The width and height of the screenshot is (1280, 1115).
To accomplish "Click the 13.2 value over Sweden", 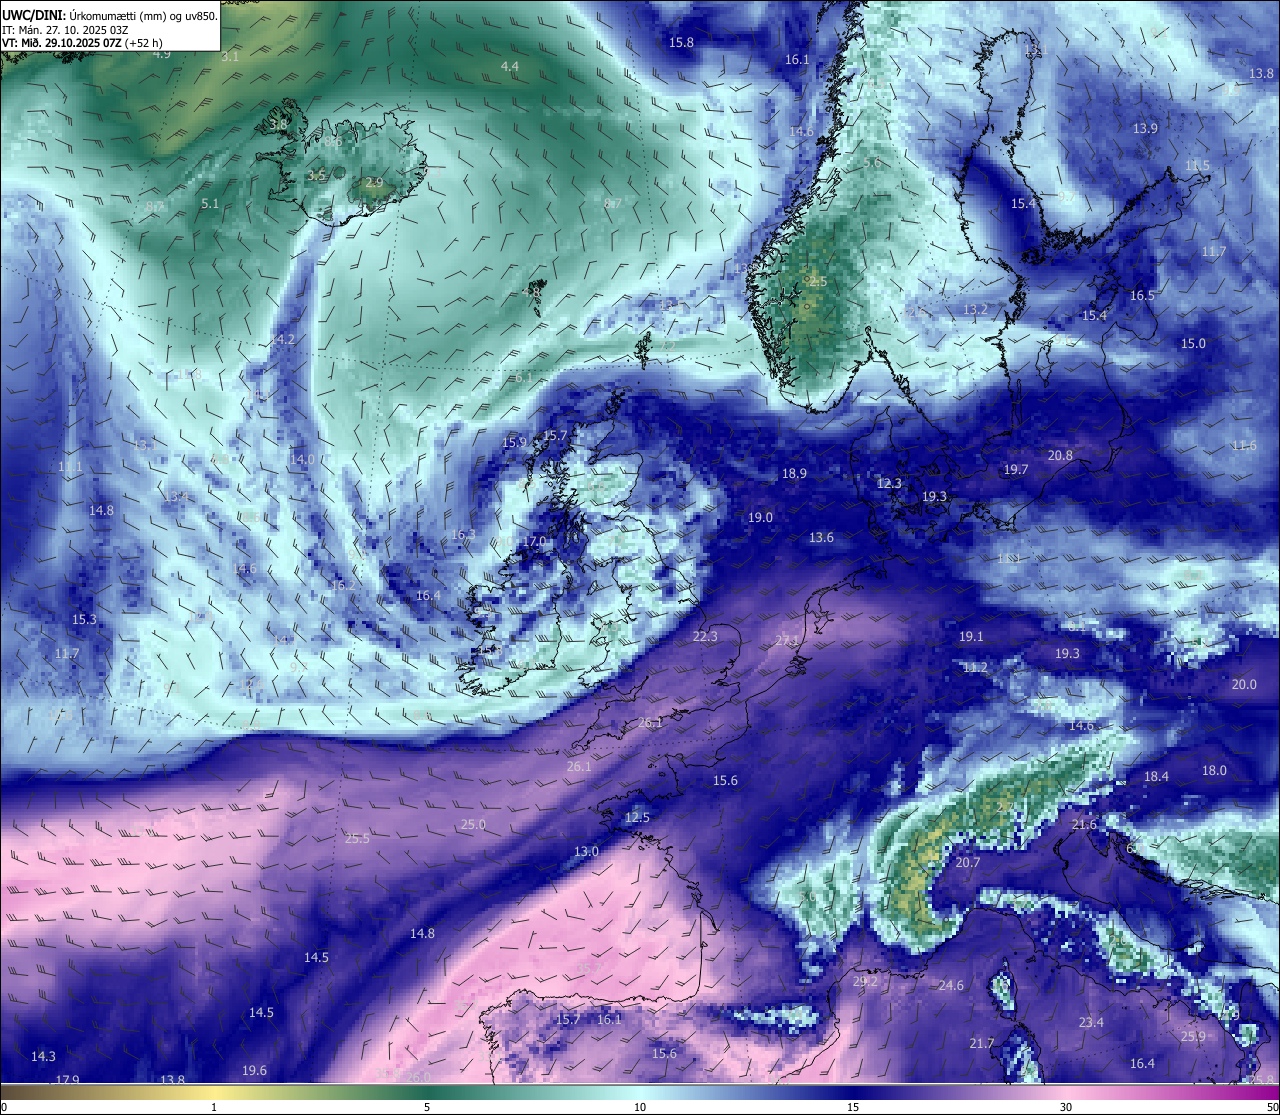I will (x=975, y=309).
